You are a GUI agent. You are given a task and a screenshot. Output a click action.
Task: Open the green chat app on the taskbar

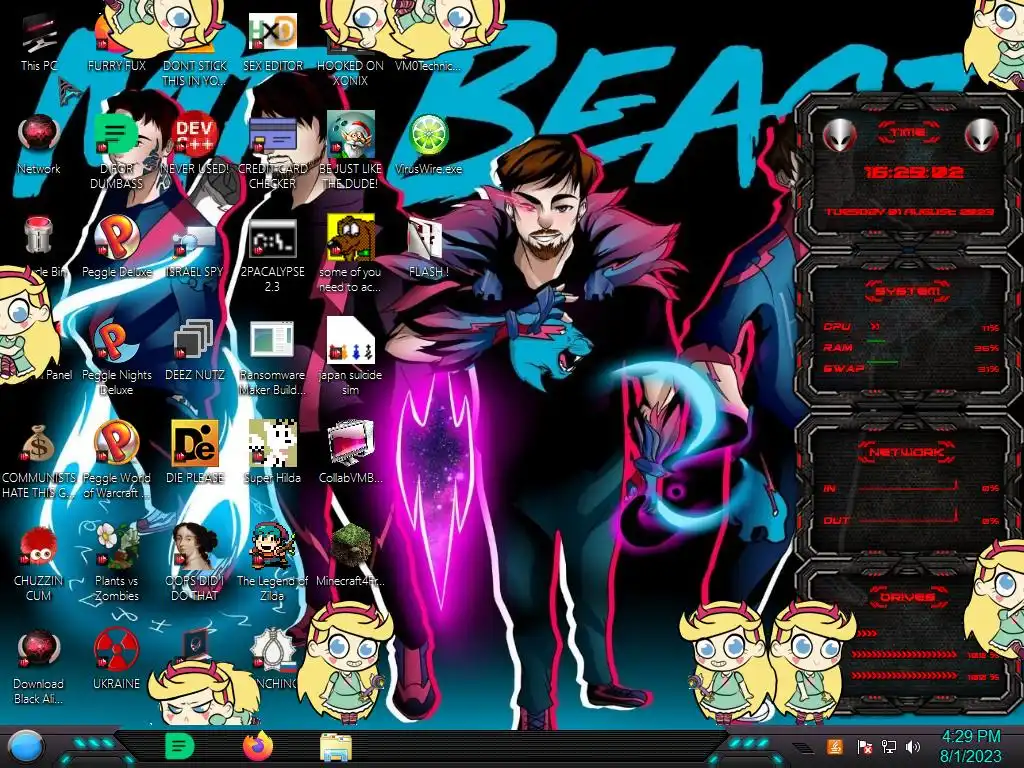[180, 746]
